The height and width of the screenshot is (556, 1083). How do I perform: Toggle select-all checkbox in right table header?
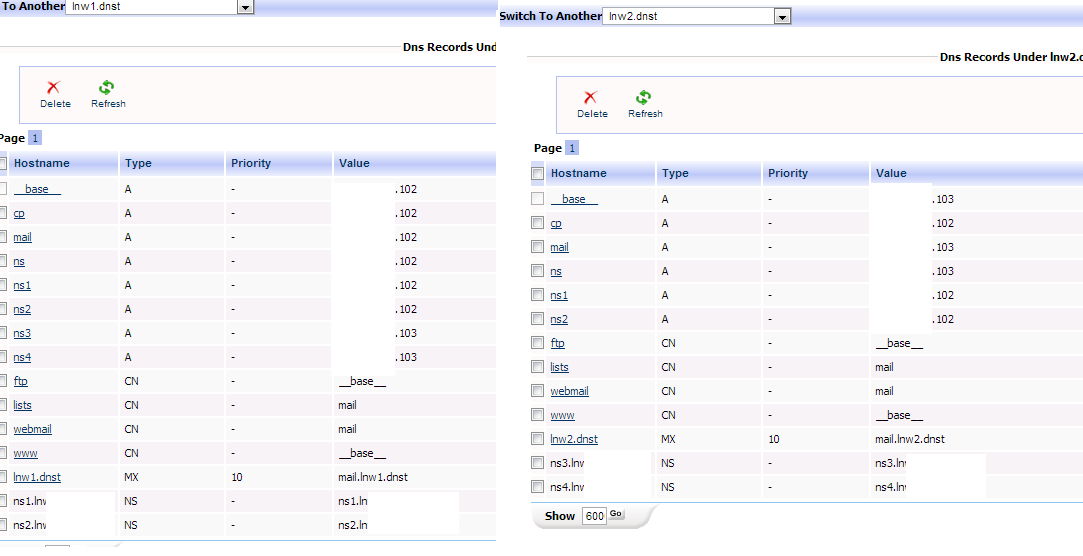(x=538, y=174)
